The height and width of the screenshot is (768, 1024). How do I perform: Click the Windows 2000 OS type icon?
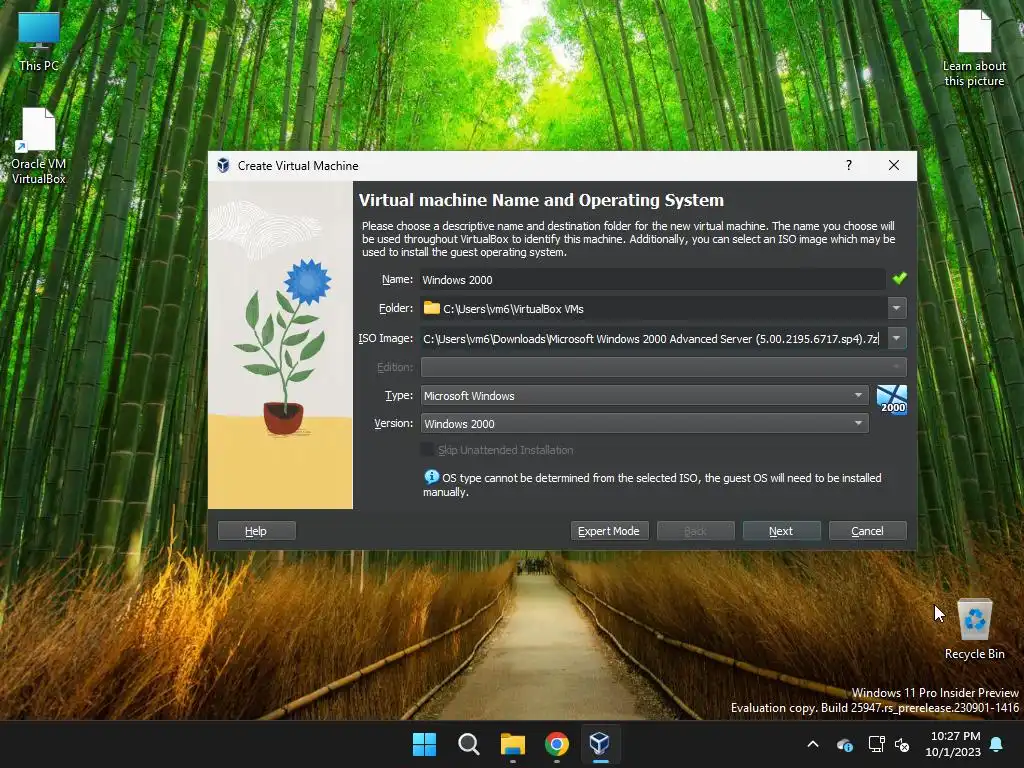tap(891, 399)
